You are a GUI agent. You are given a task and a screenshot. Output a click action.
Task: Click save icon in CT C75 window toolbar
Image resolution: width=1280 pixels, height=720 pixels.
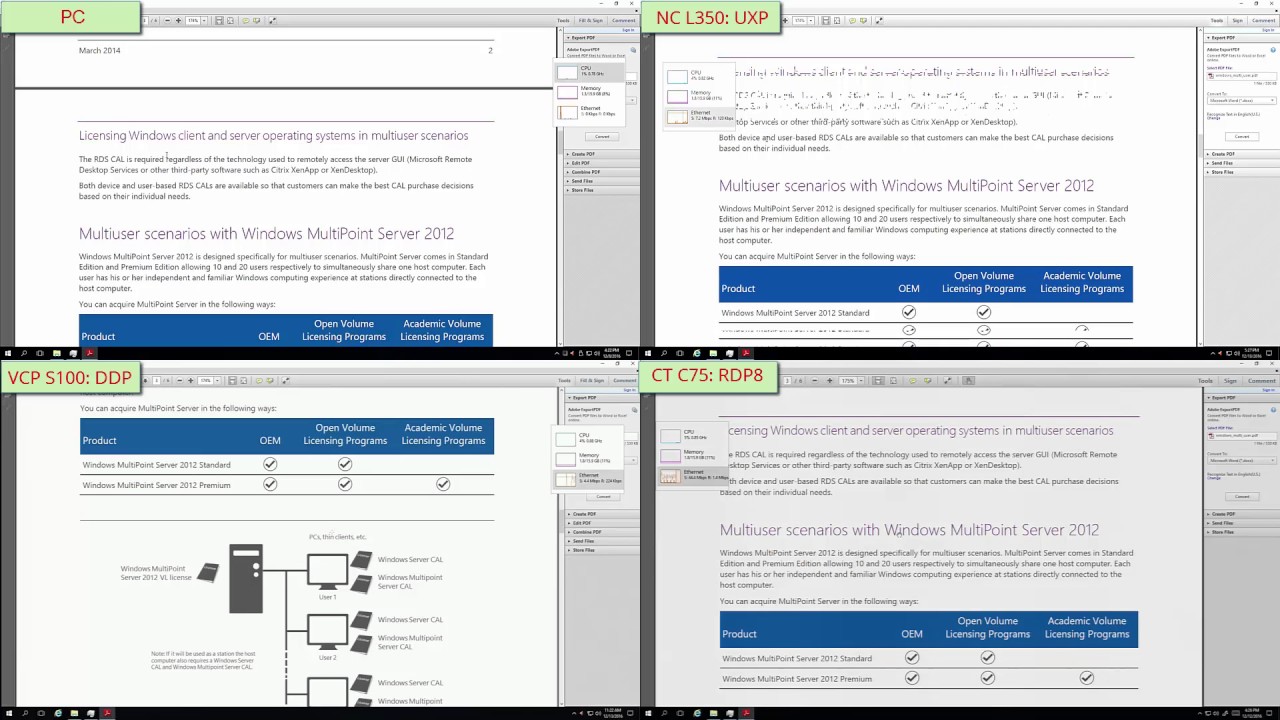[878, 380]
